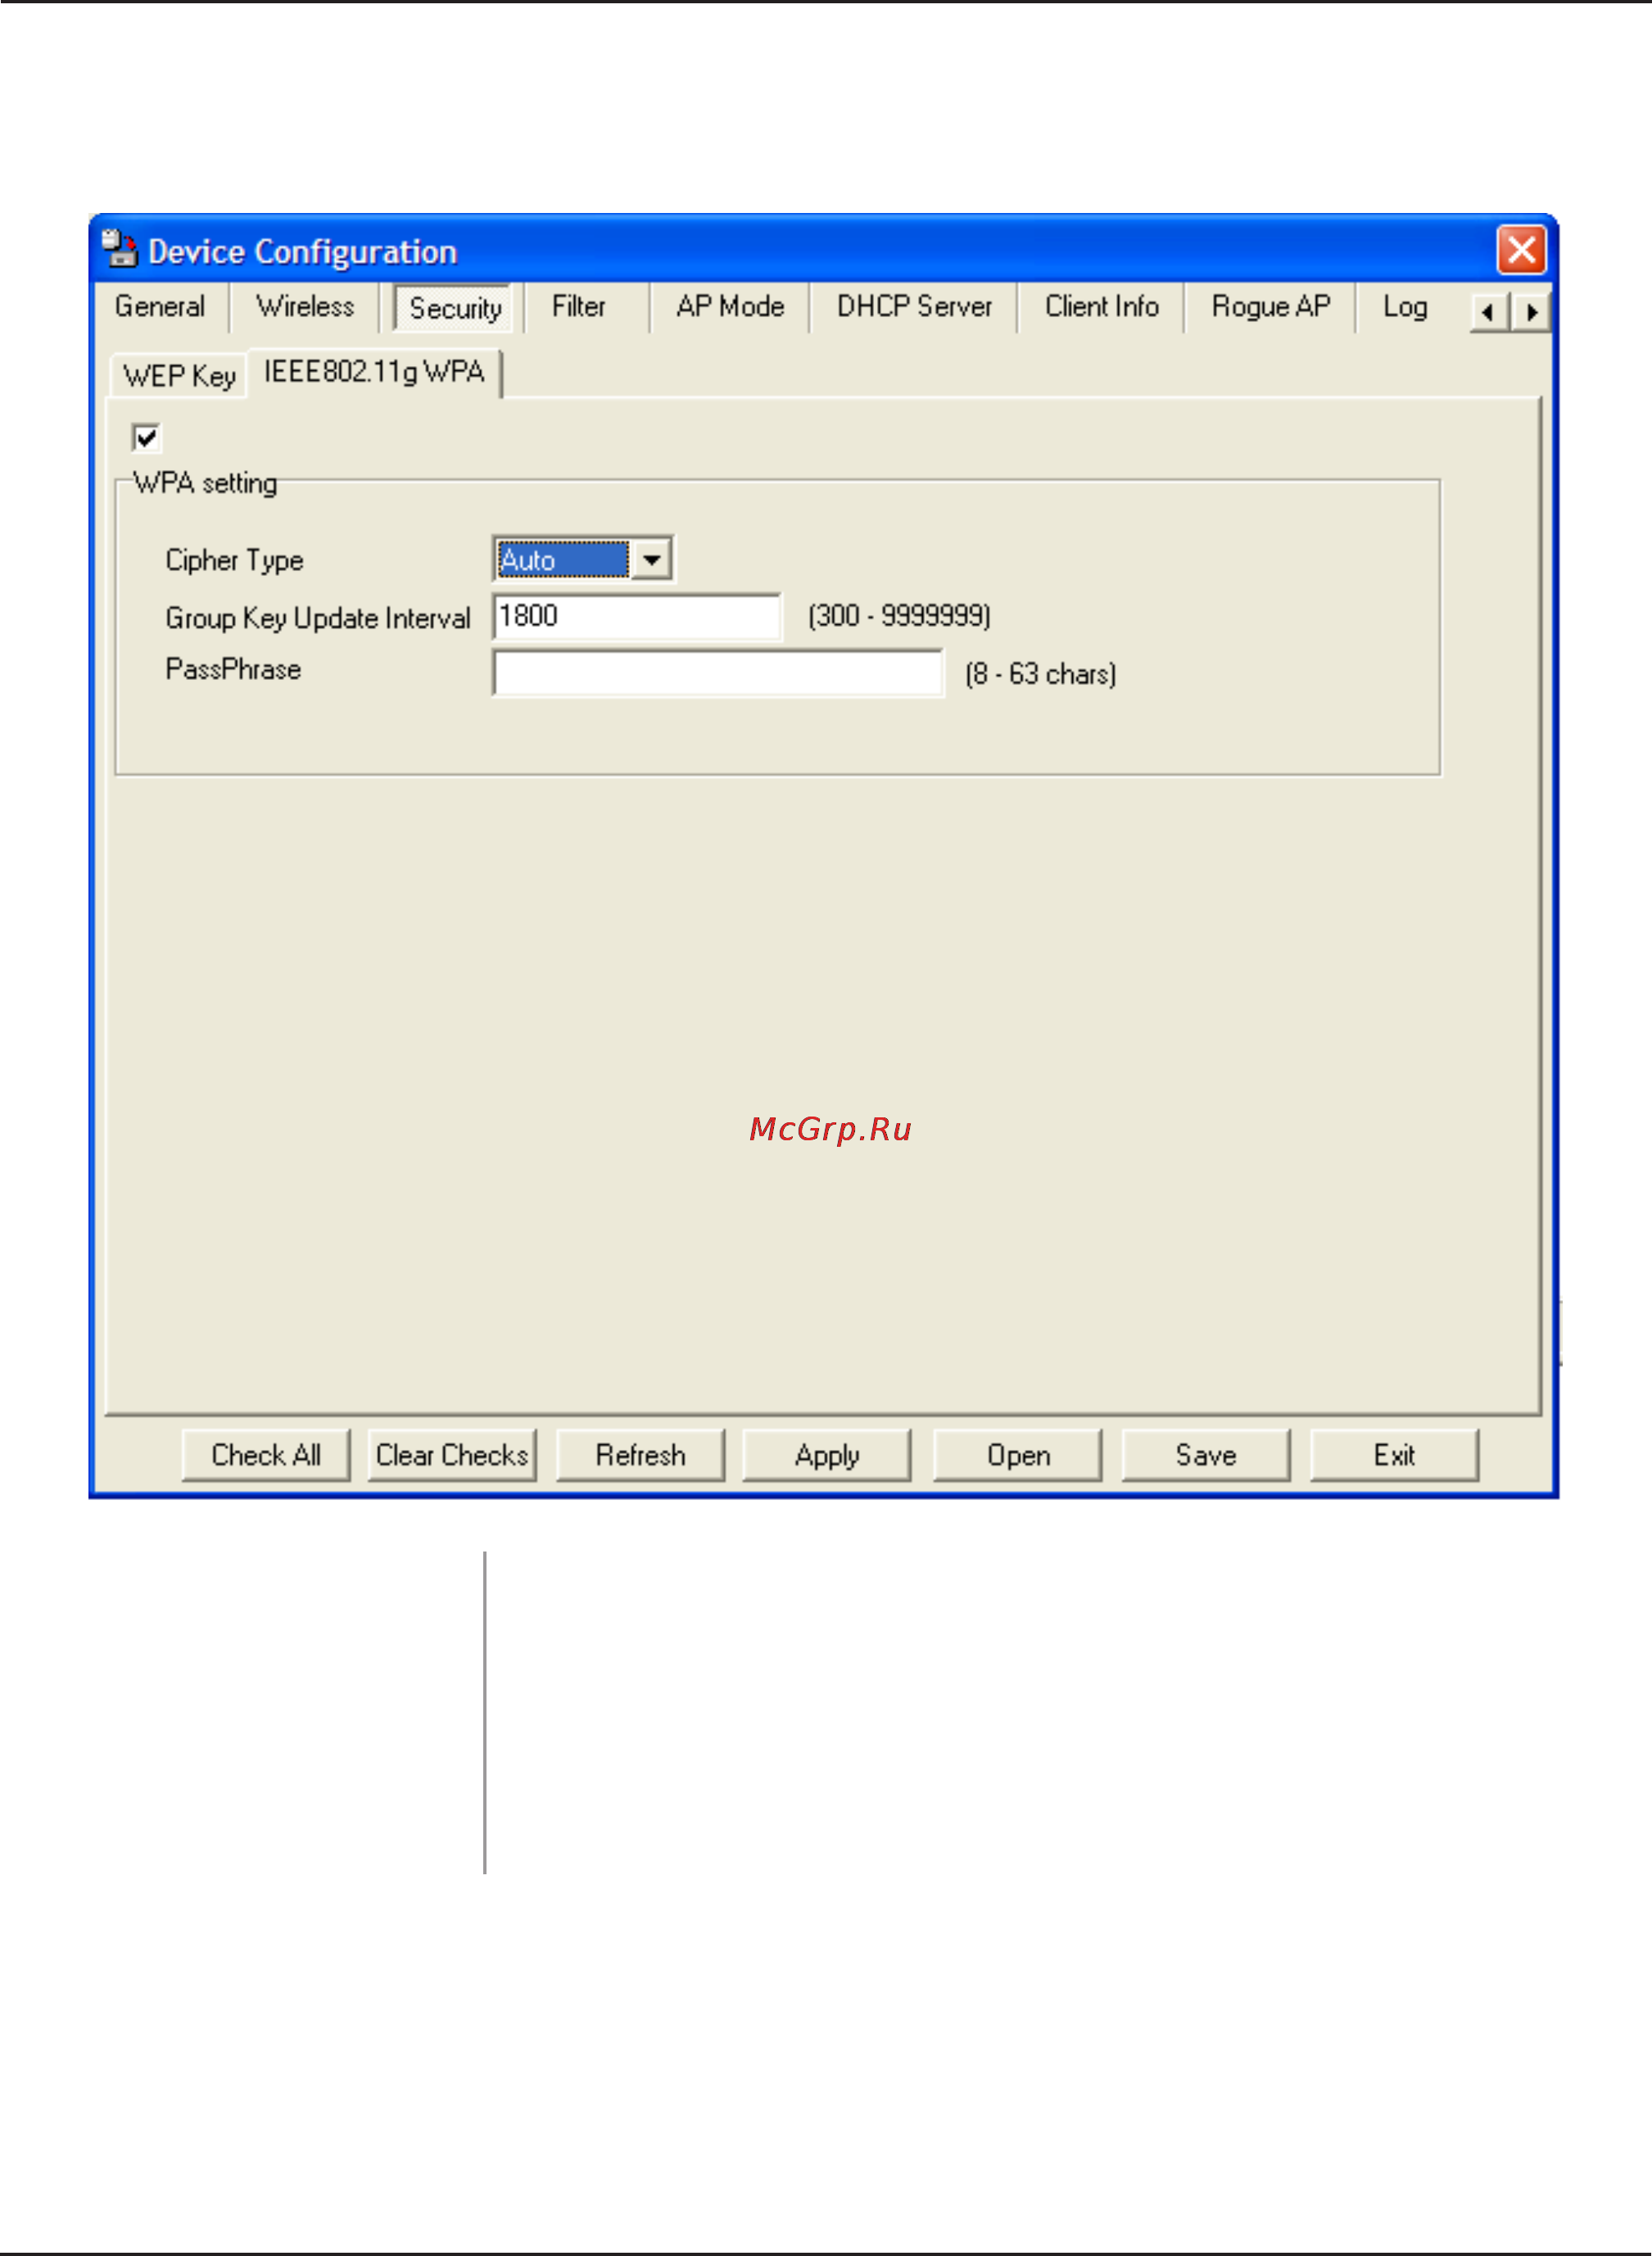The width and height of the screenshot is (1652, 2256).
Task: Click into the PassPhrase input field
Action: (x=718, y=673)
